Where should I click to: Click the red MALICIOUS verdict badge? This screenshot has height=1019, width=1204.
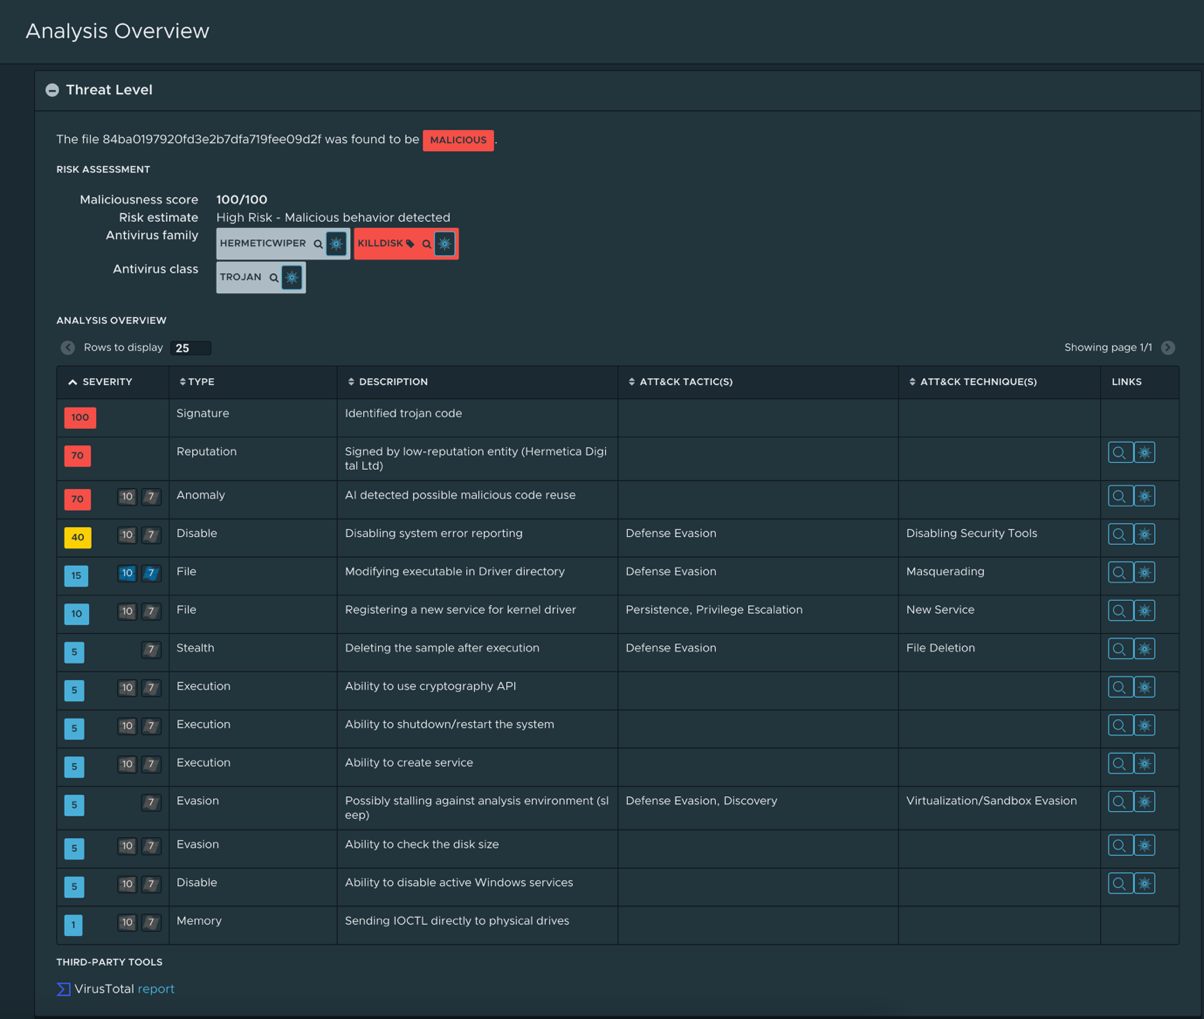(x=458, y=140)
